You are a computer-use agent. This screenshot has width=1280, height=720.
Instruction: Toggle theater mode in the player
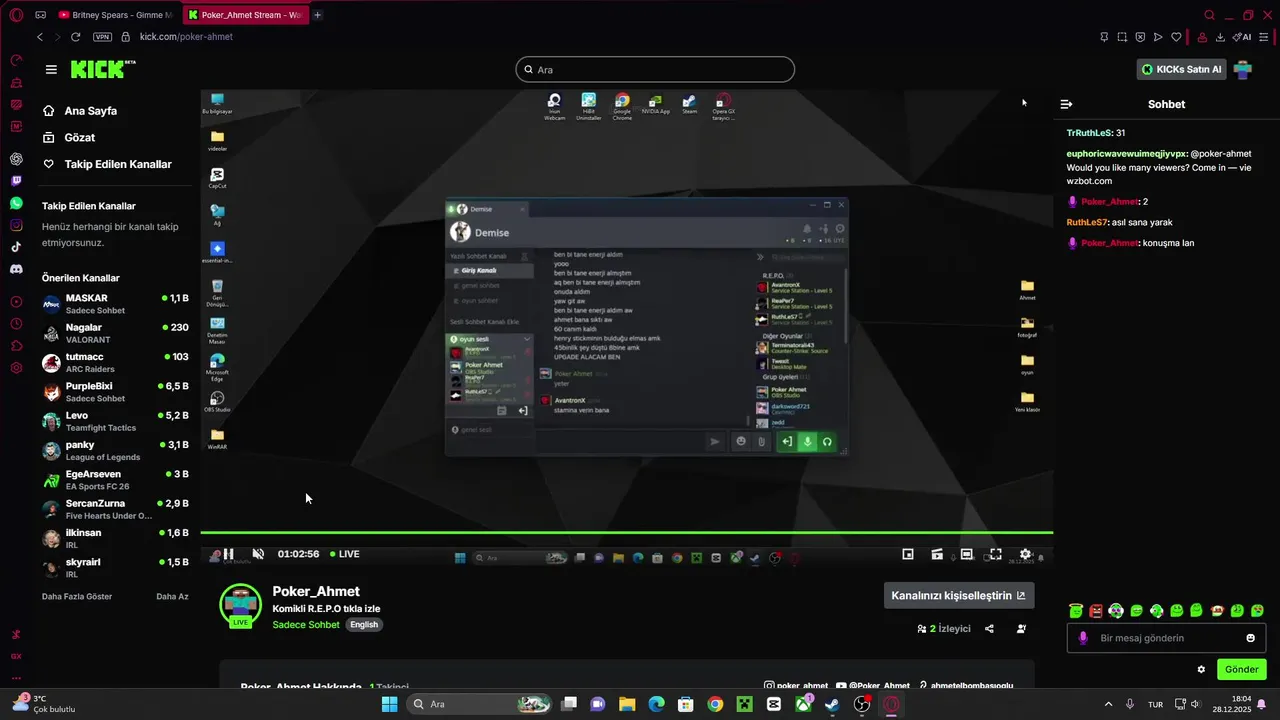tap(966, 554)
